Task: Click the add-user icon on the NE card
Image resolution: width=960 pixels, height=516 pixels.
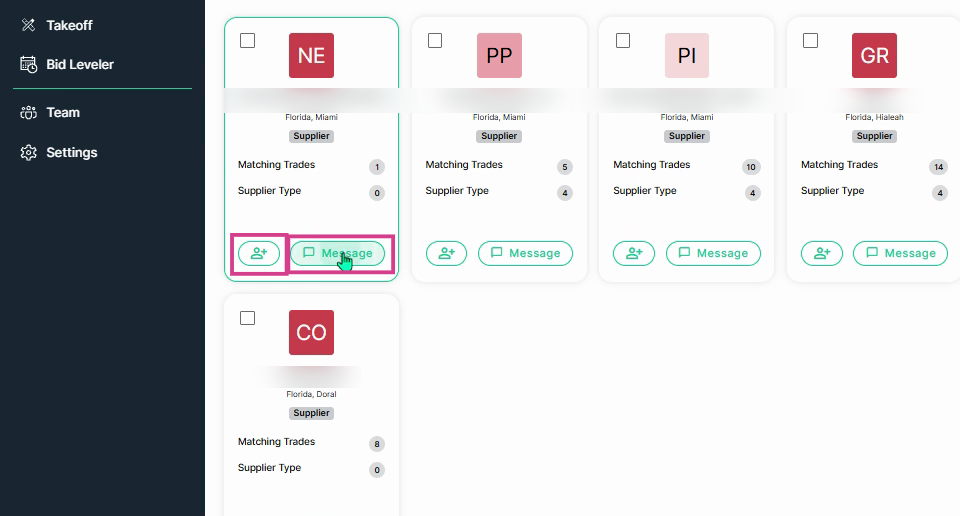Action: click(x=259, y=253)
